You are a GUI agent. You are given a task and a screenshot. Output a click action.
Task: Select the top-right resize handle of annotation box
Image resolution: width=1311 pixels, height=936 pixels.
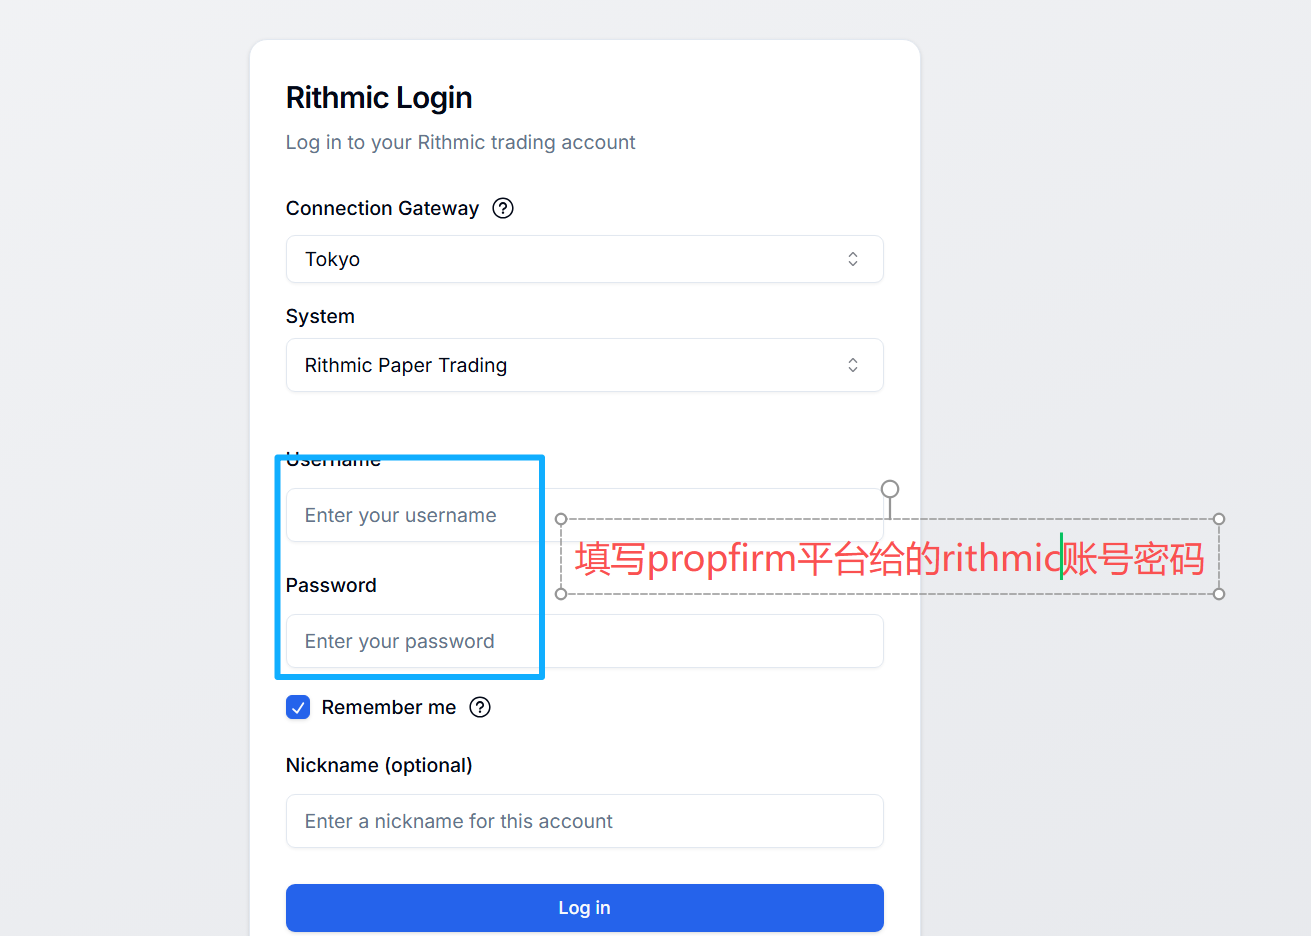(1219, 519)
